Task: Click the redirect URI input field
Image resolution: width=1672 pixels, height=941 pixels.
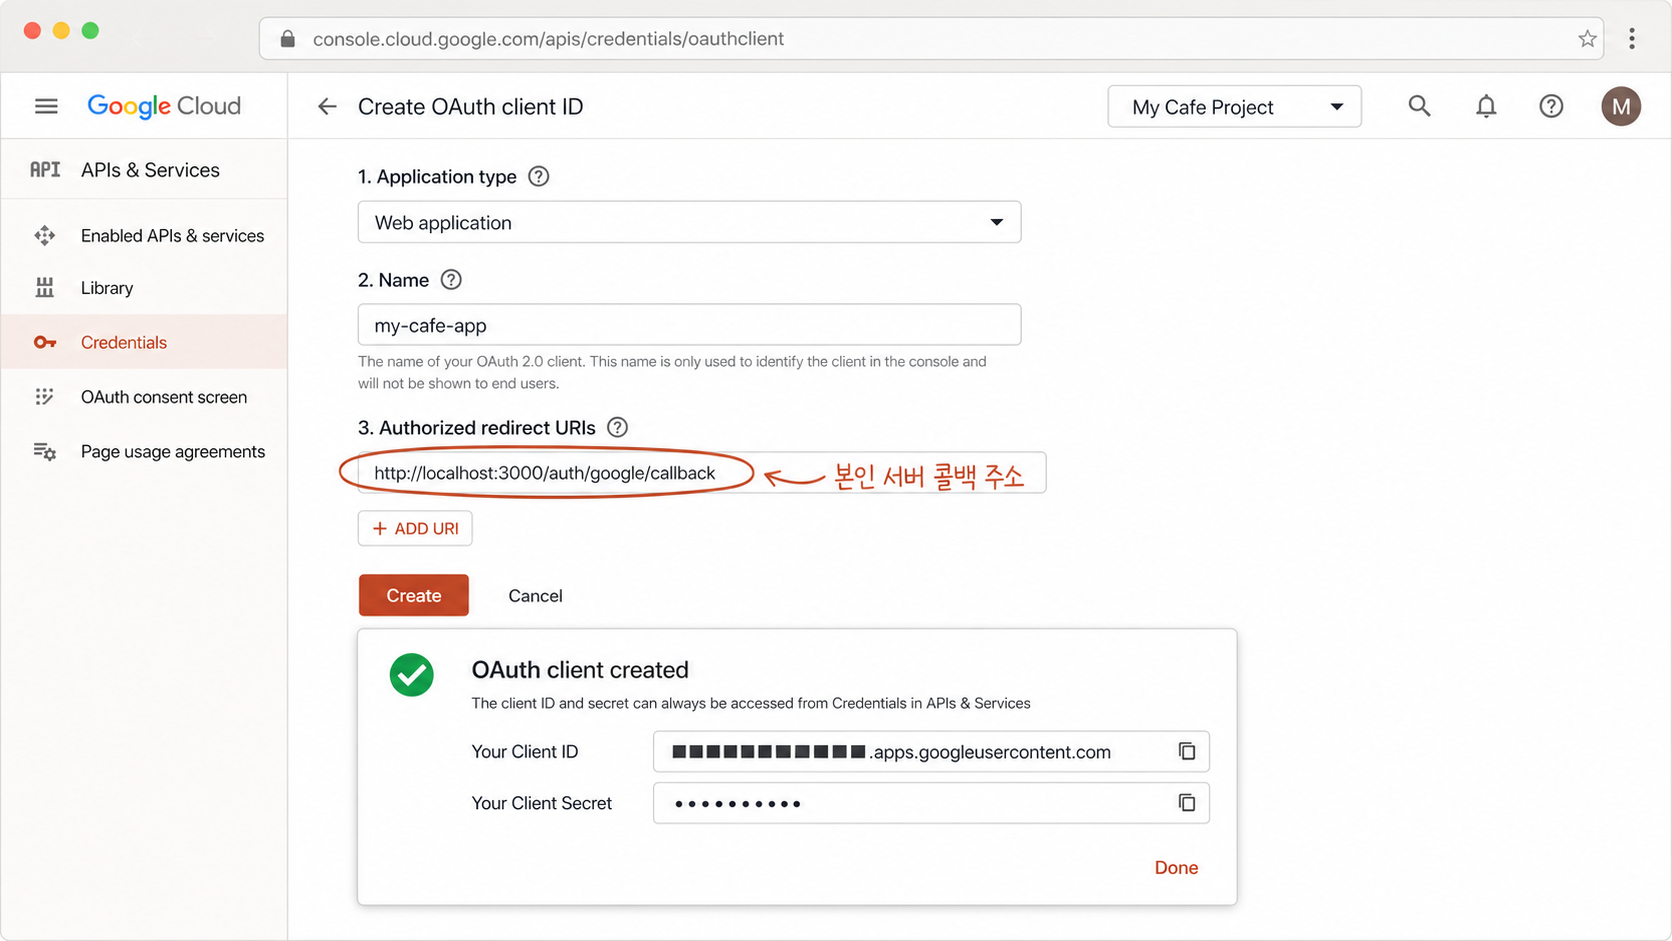Action: (x=702, y=473)
